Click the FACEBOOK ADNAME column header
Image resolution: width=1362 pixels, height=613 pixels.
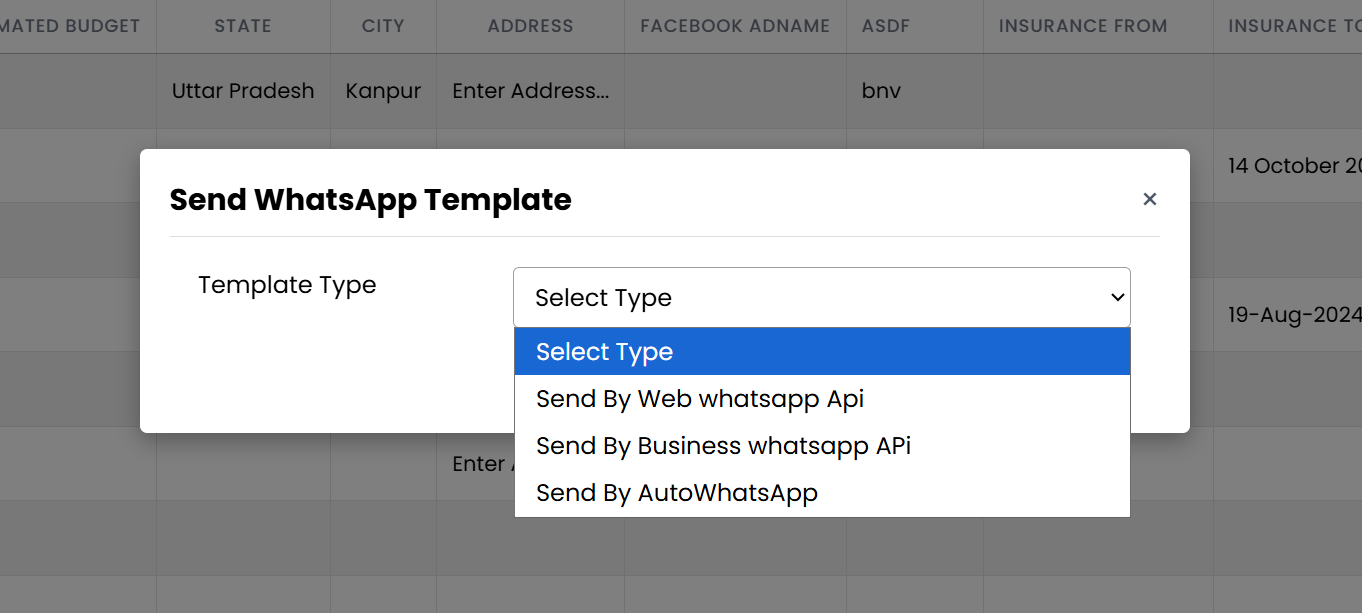tap(734, 26)
